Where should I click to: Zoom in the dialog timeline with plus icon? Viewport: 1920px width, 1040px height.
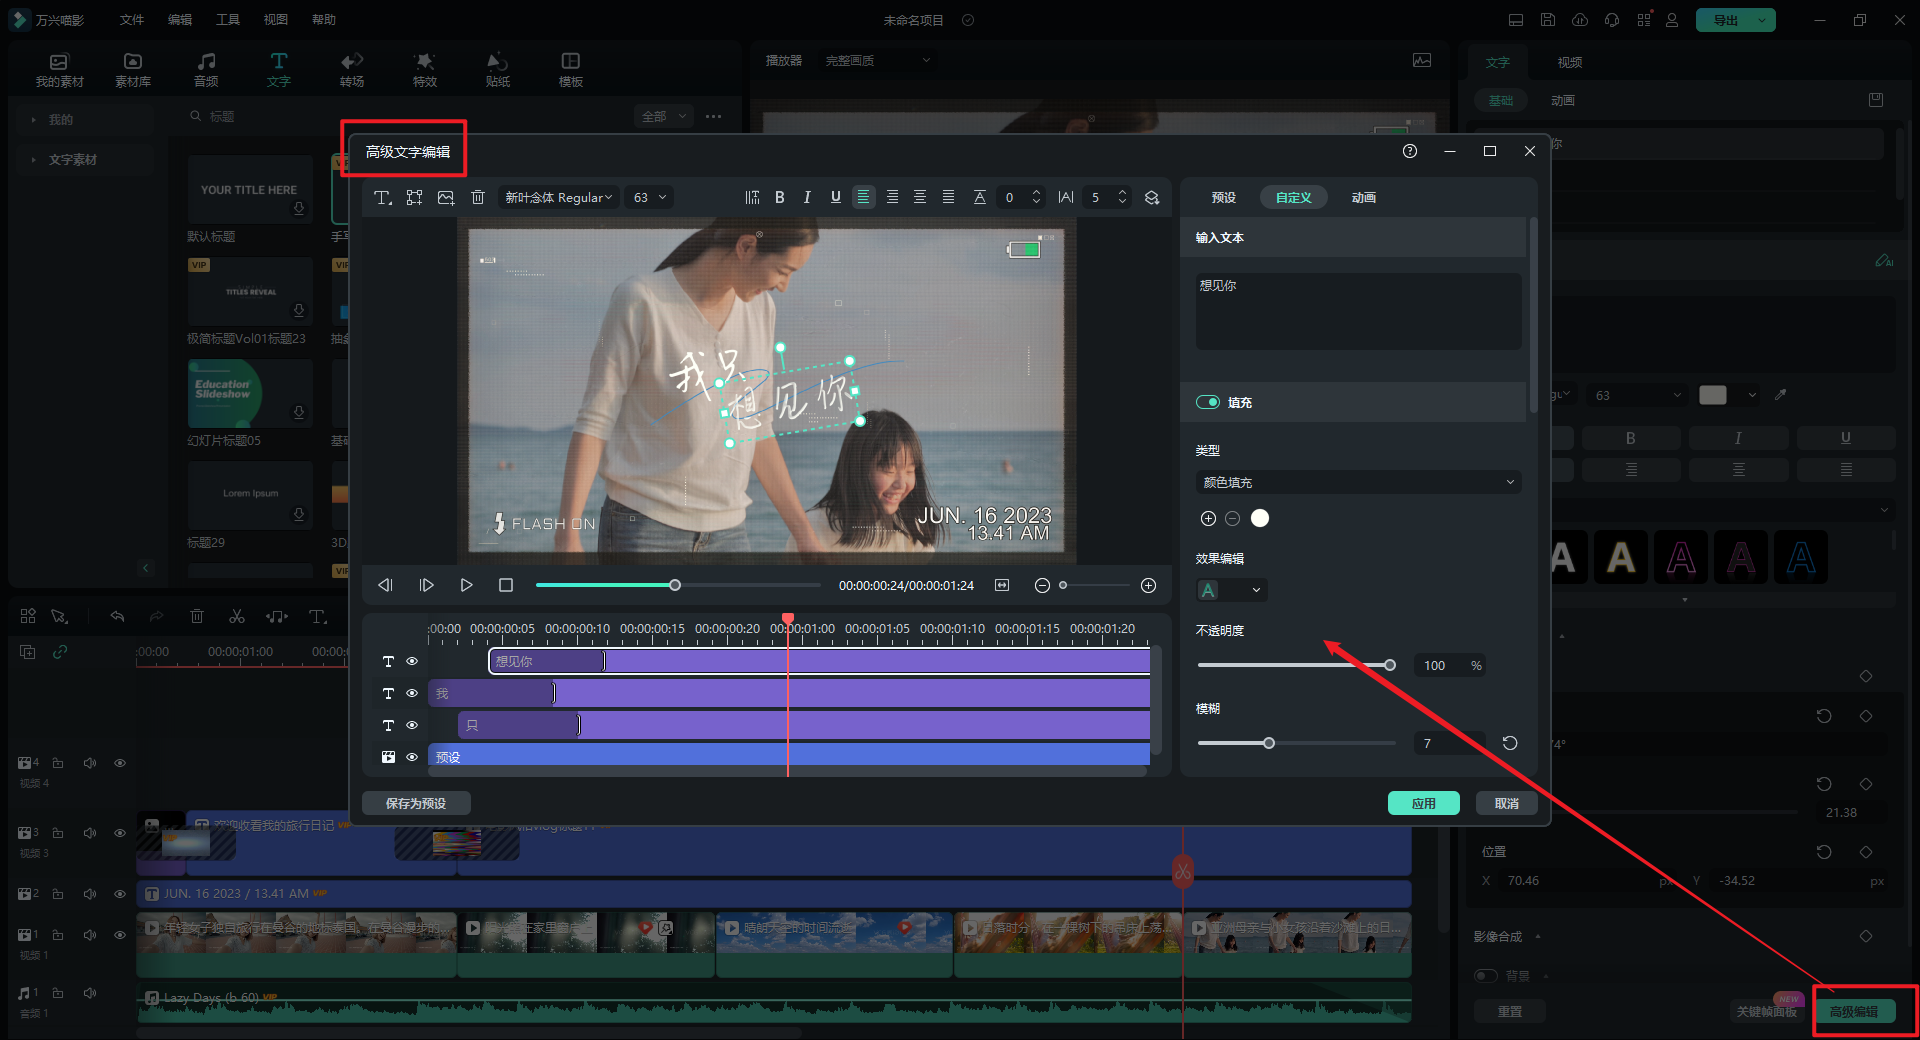click(x=1148, y=586)
